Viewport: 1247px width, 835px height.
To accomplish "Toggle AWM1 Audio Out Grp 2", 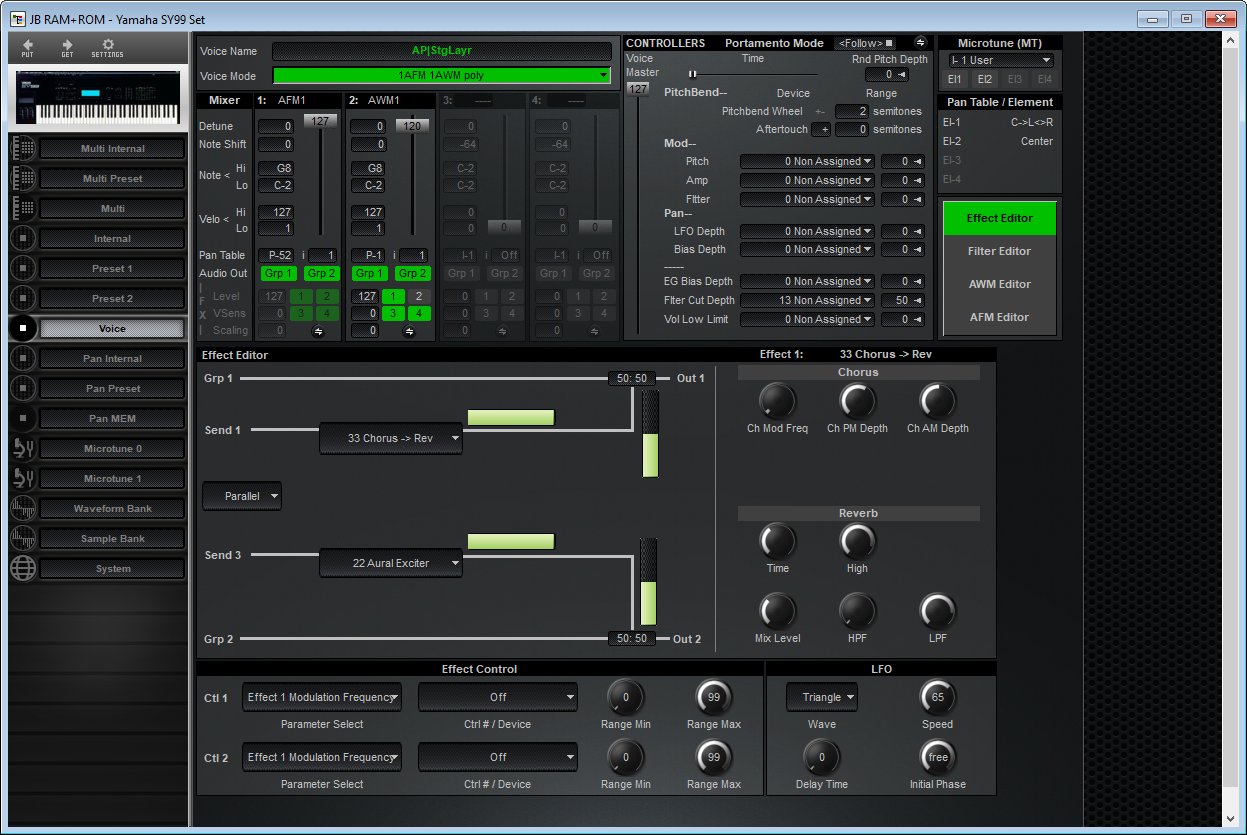I will (414, 274).
